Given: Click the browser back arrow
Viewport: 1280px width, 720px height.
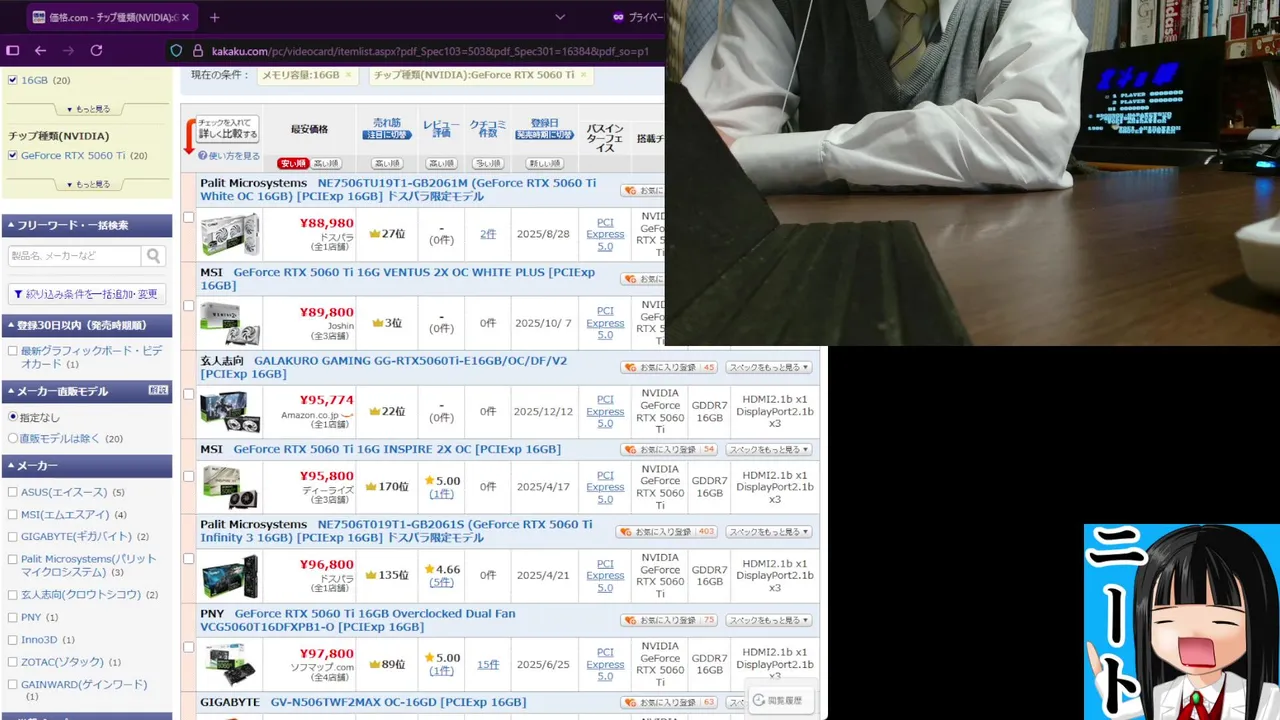Looking at the screenshot, I should click(40, 50).
